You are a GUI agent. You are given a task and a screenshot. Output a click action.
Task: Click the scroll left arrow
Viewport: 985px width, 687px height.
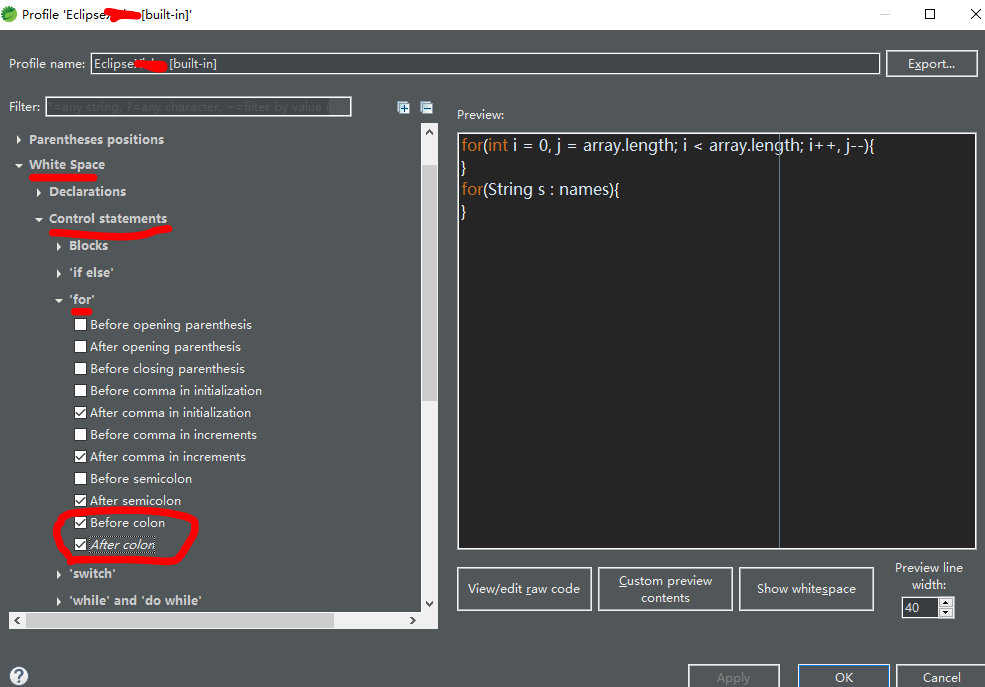[17, 620]
